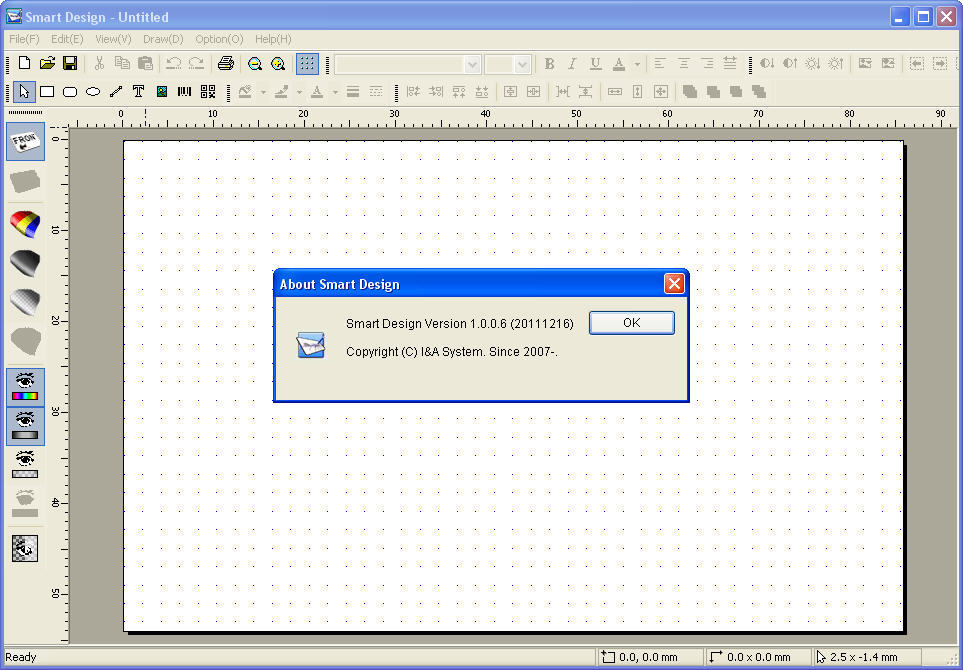Image resolution: width=963 pixels, height=670 pixels.
Task: Align text left
Action: (x=660, y=63)
